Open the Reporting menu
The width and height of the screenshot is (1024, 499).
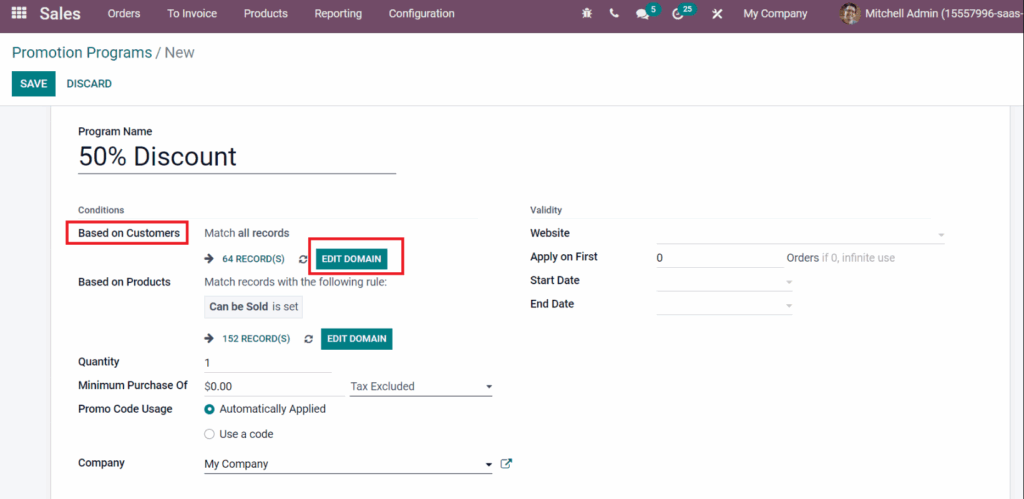coord(338,14)
